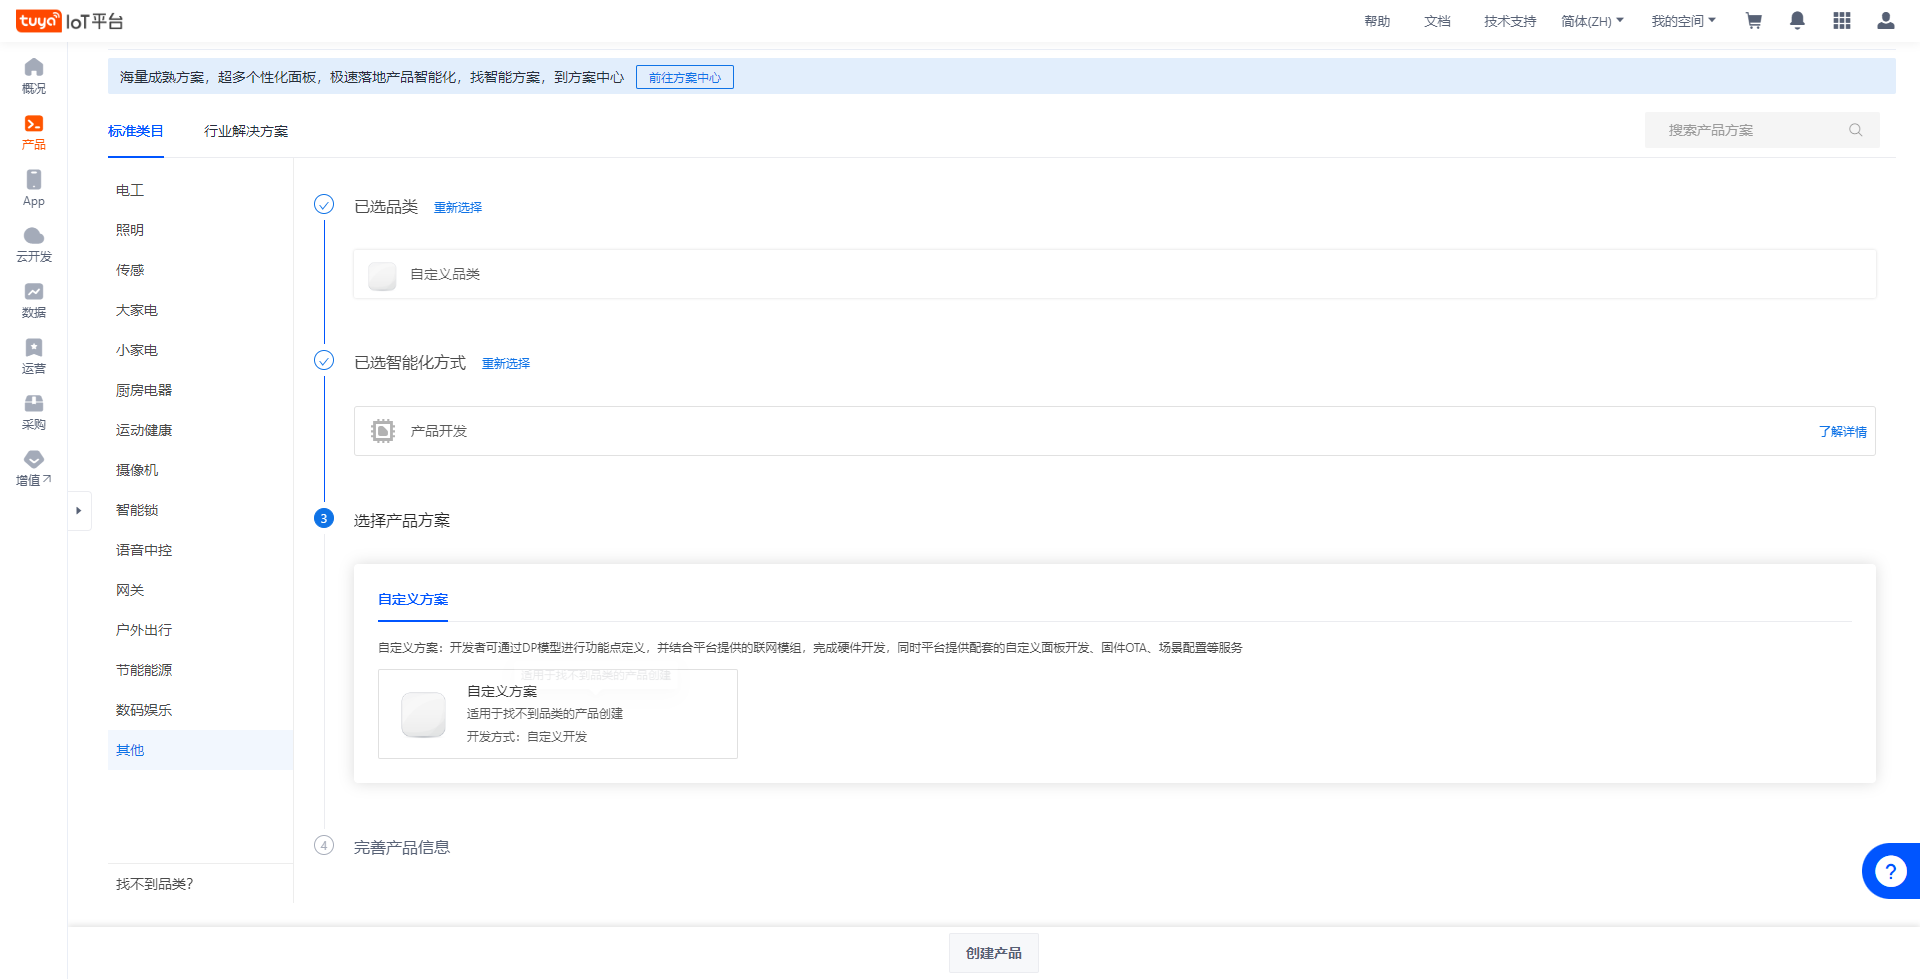Open the App sidebar icon
Image resolution: width=1920 pixels, height=979 pixels.
click(34, 188)
